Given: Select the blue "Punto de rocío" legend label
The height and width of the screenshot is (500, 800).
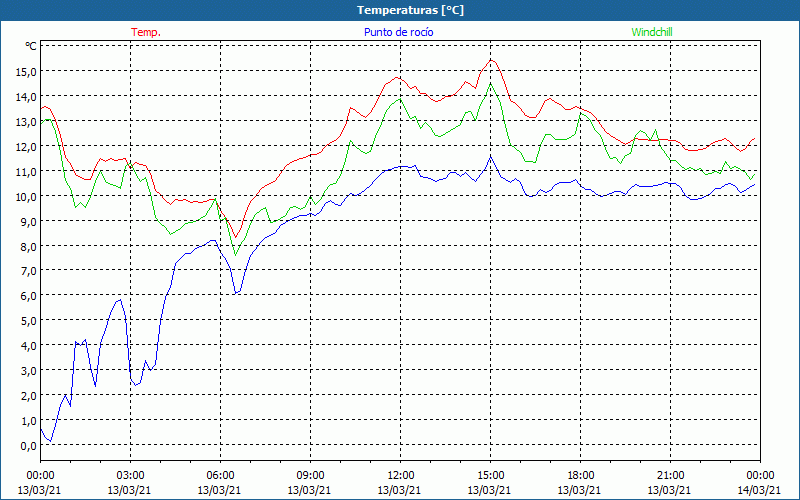Looking at the screenshot, I should coord(398,32).
